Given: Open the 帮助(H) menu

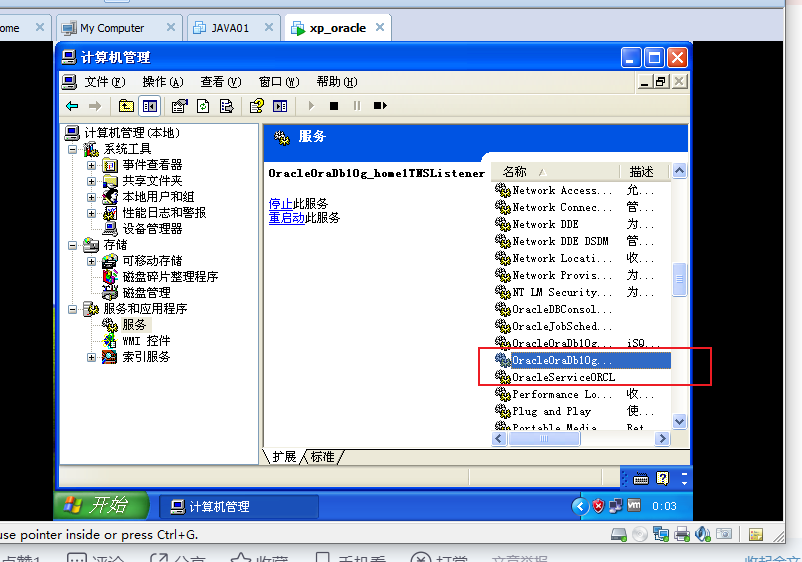Looking at the screenshot, I should pyautogui.click(x=337, y=82).
